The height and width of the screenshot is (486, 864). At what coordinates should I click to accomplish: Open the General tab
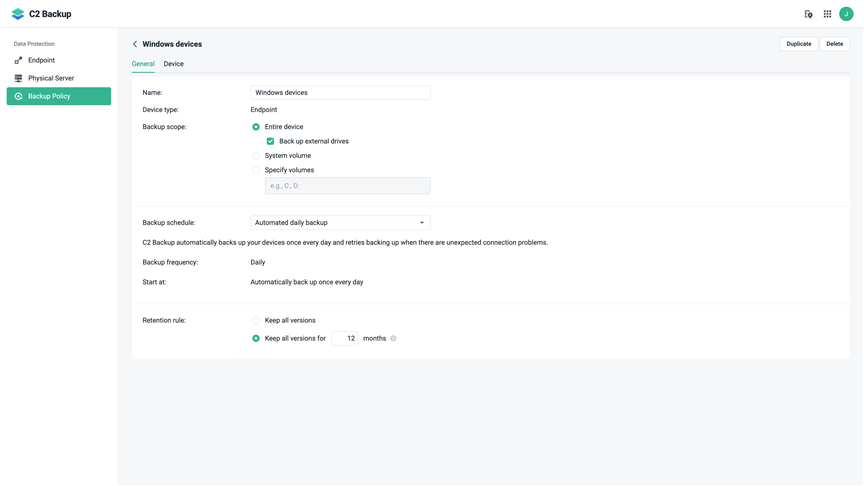pyautogui.click(x=143, y=64)
